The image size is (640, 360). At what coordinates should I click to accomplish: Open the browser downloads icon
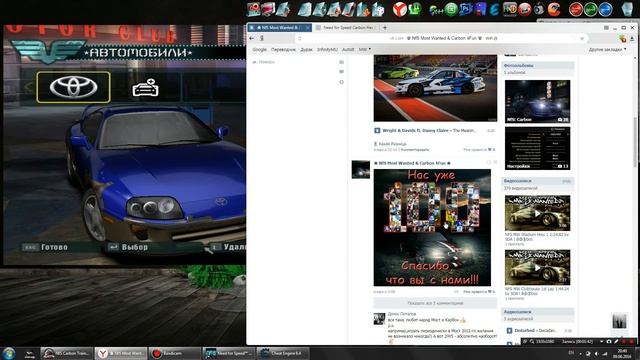tap(632, 38)
